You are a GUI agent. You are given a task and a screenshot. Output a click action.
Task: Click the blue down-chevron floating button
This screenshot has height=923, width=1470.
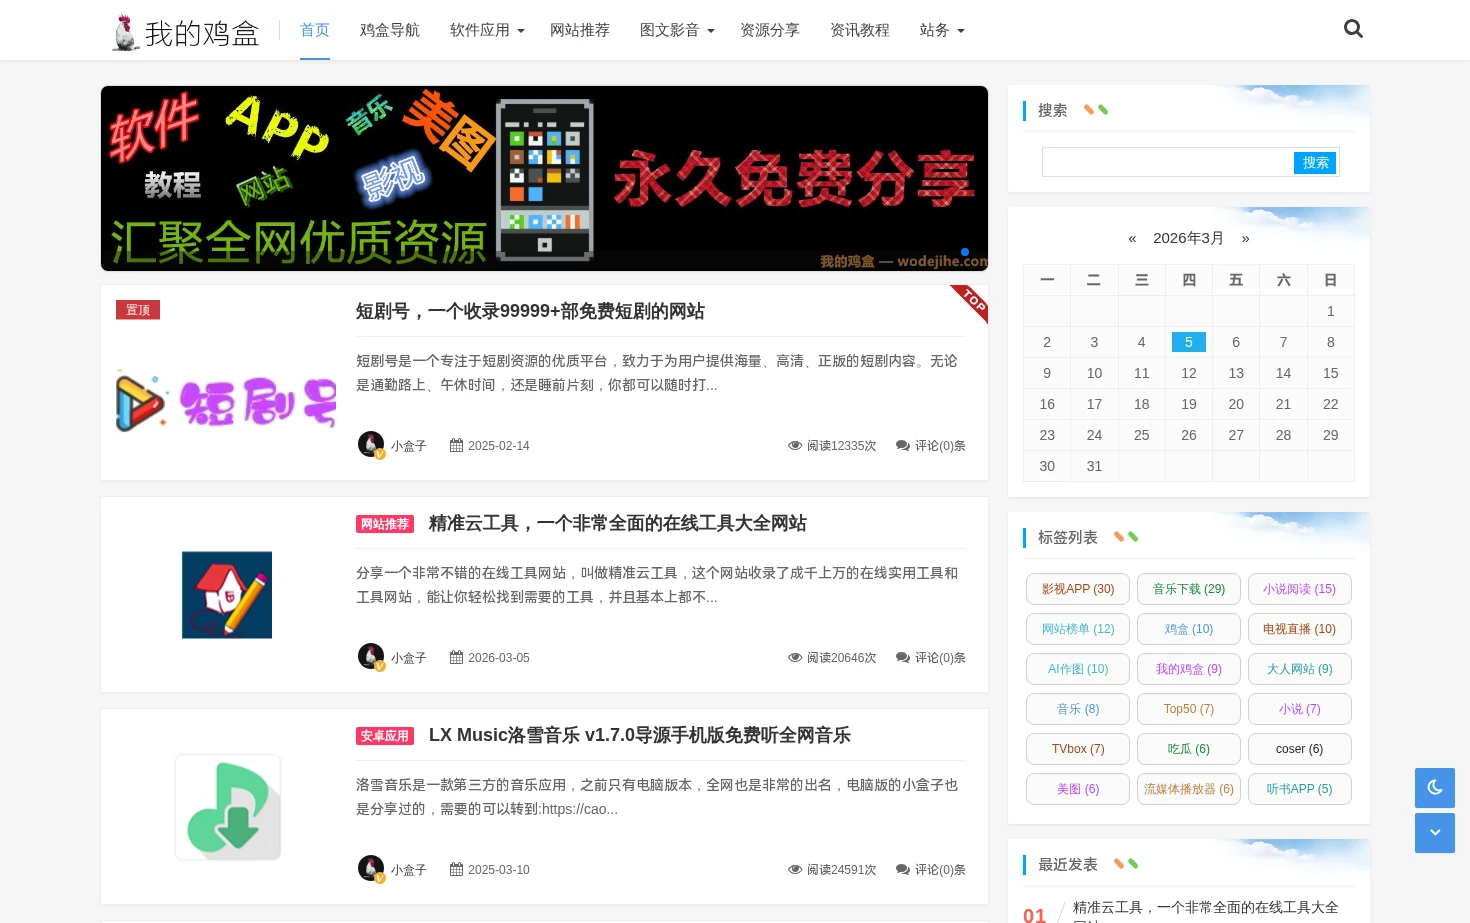tap(1435, 833)
